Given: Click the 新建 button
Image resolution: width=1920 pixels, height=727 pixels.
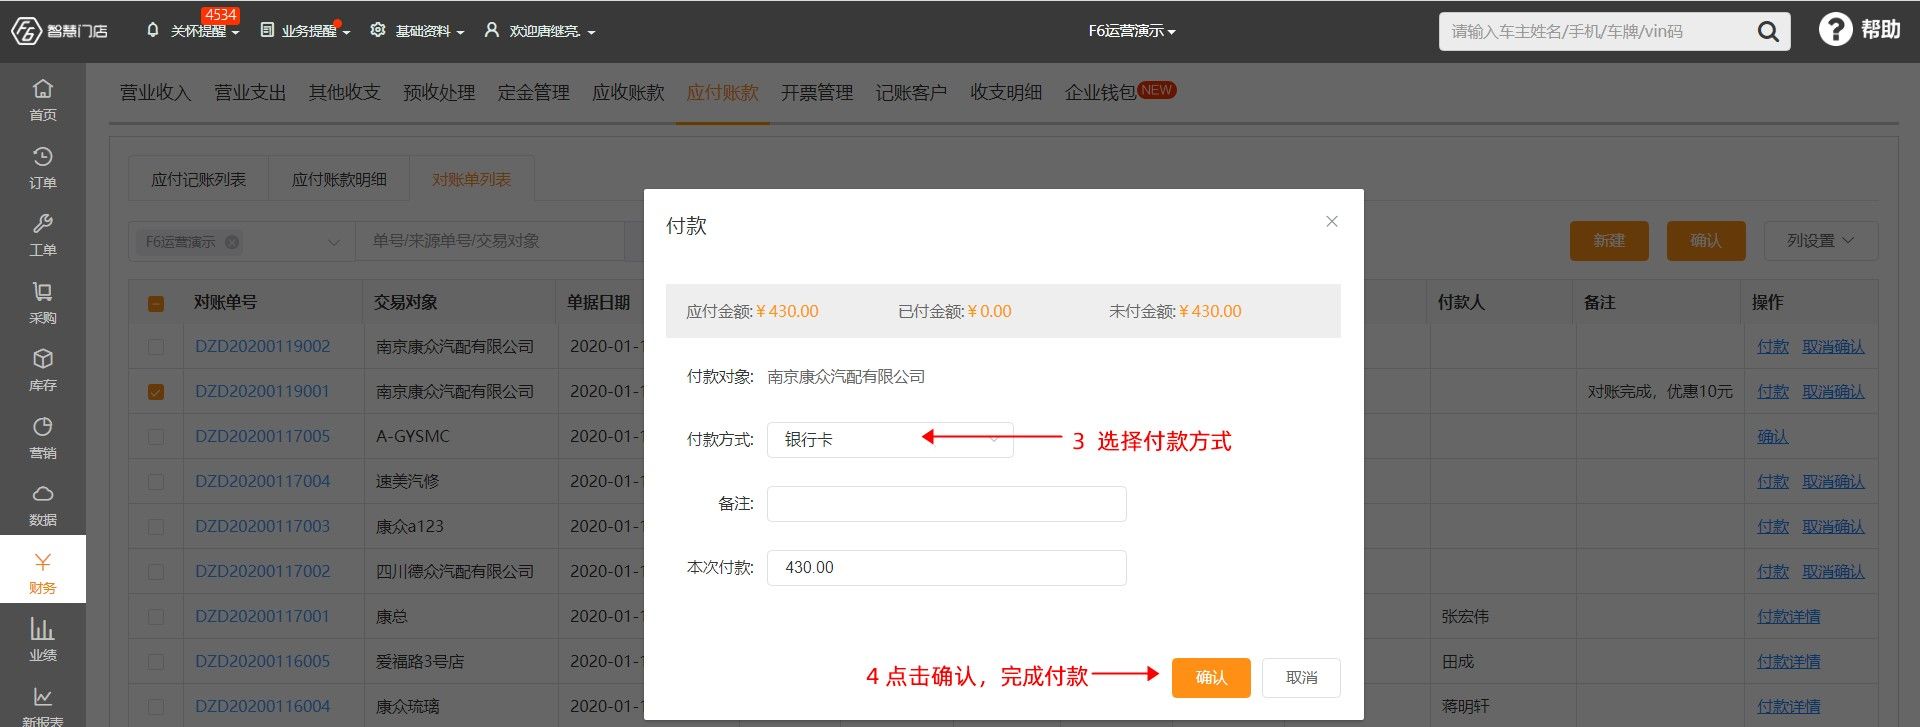Looking at the screenshot, I should pyautogui.click(x=1609, y=241).
